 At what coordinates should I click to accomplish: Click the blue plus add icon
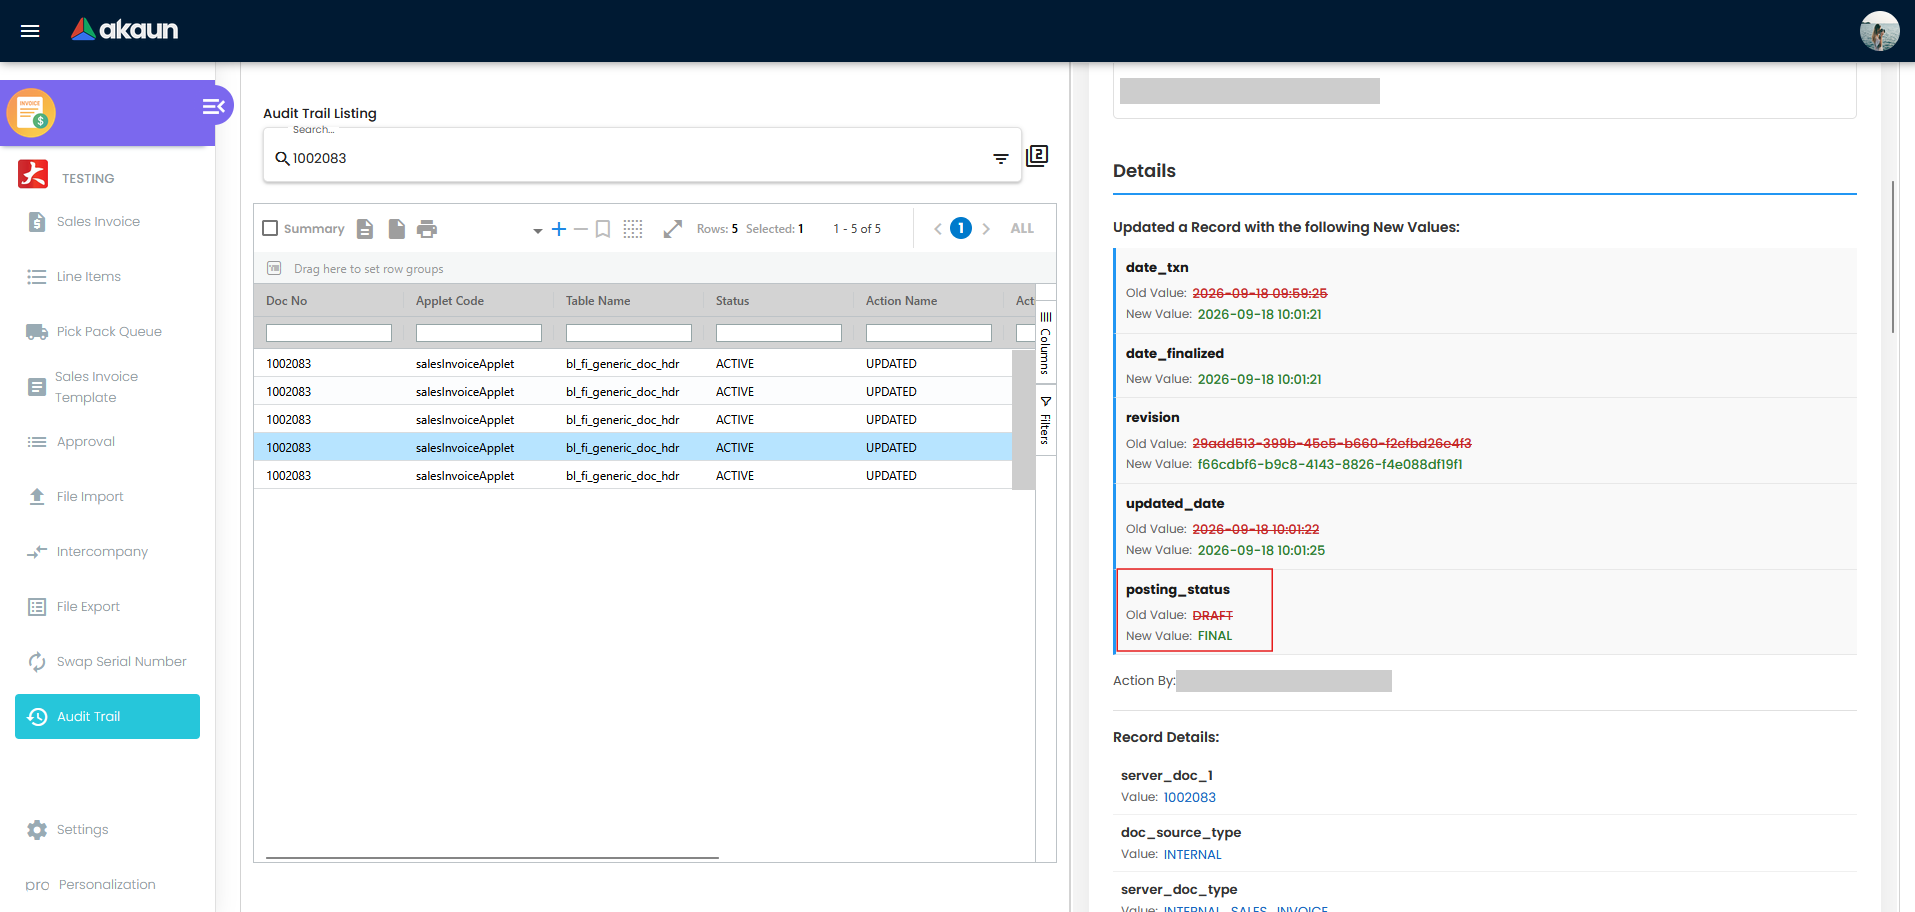click(x=559, y=229)
